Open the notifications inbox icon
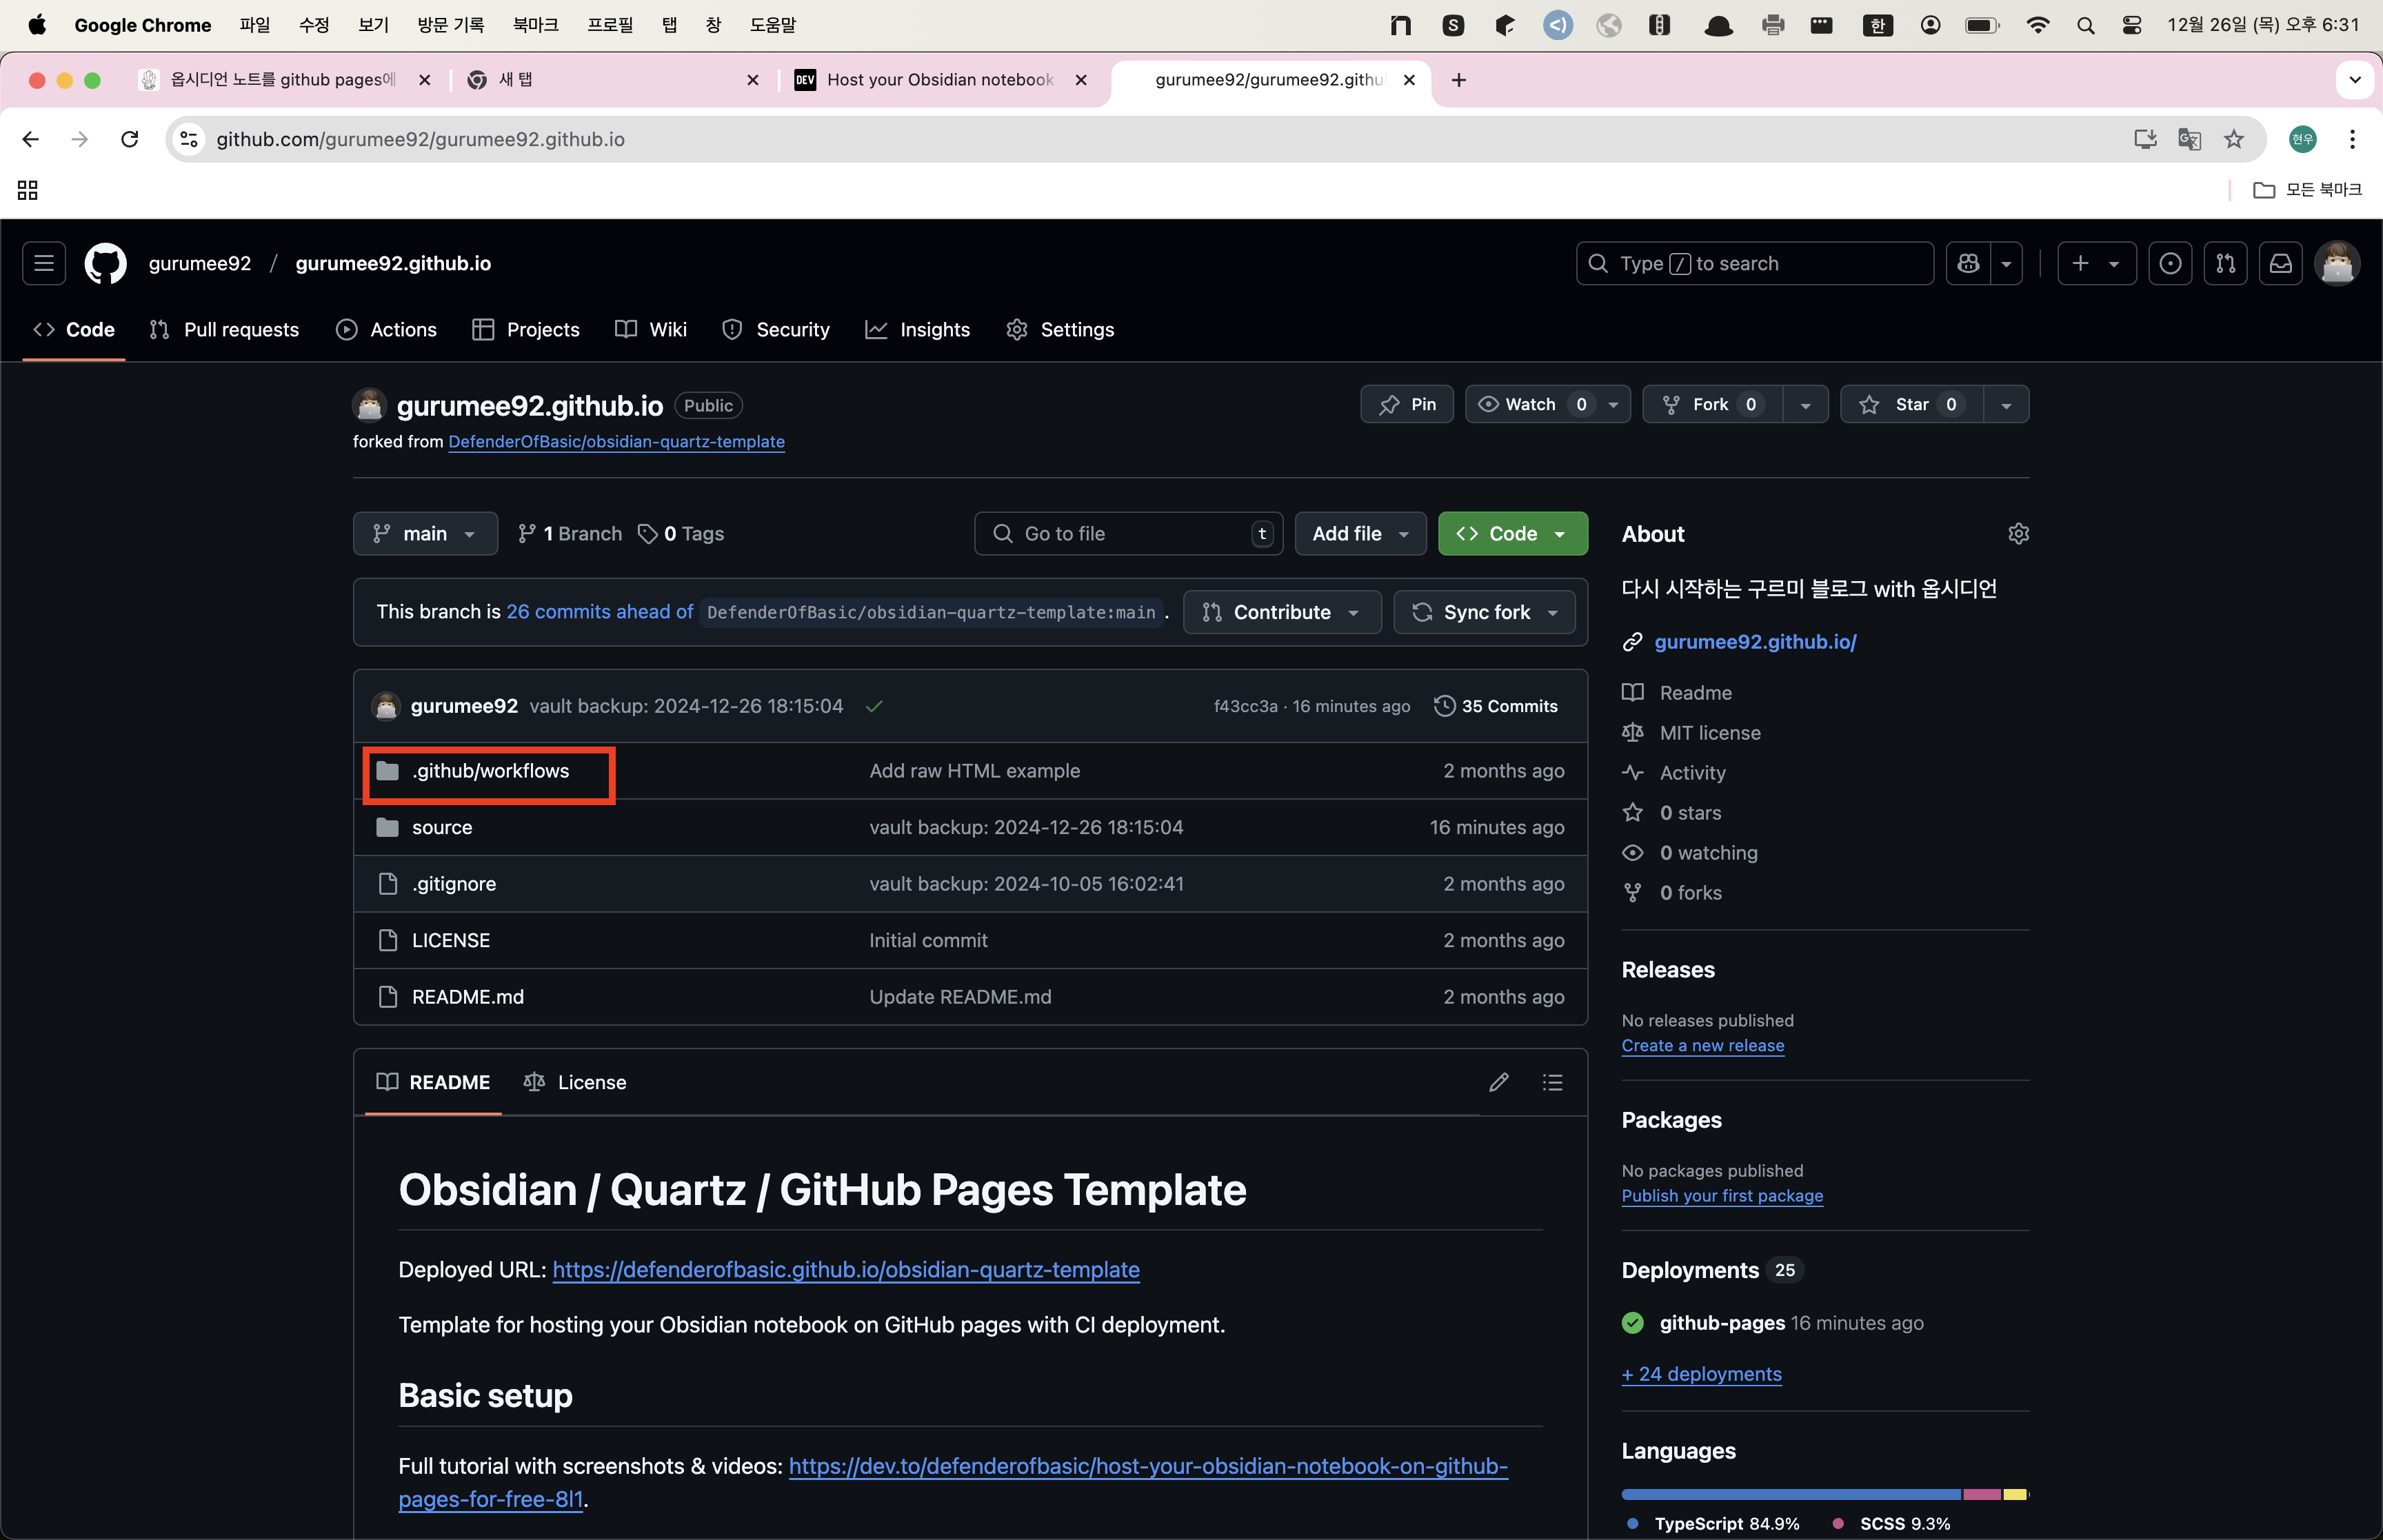2383x1540 pixels. pos(2280,263)
